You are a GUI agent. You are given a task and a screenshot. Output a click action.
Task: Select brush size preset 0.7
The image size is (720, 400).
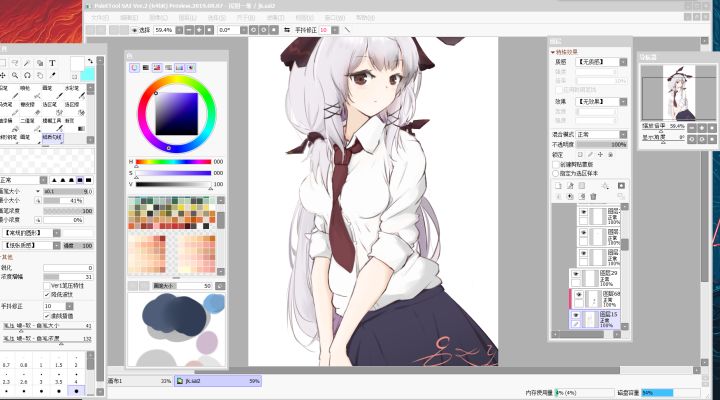pyautogui.click(x=6, y=361)
